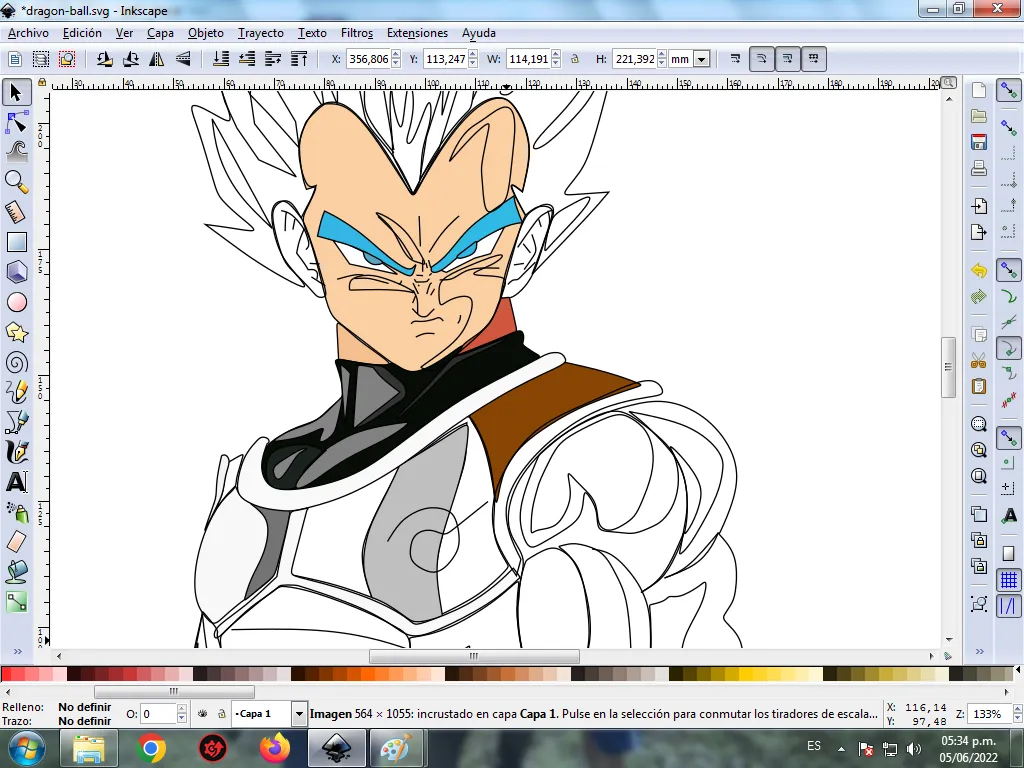Screen dimensions: 1024x768
Task: Open the Archivo menu
Action: (28, 33)
